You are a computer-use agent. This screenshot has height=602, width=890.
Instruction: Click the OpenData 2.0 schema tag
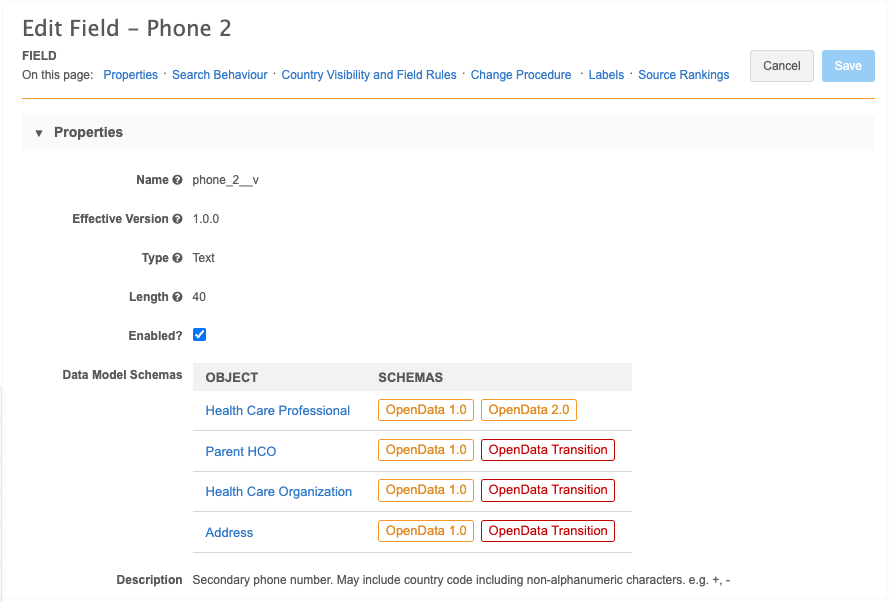(x=529, y=410)
